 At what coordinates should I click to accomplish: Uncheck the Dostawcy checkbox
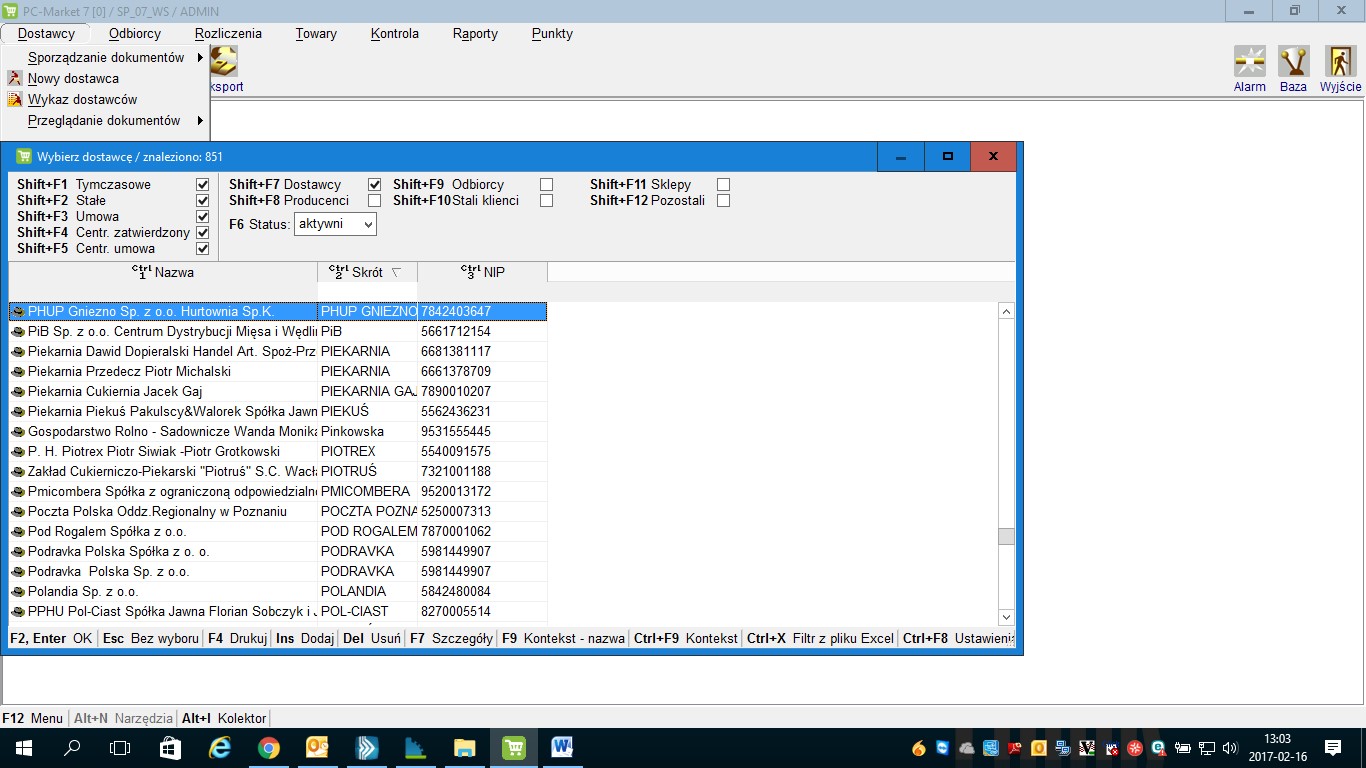(x=375, y=184)
